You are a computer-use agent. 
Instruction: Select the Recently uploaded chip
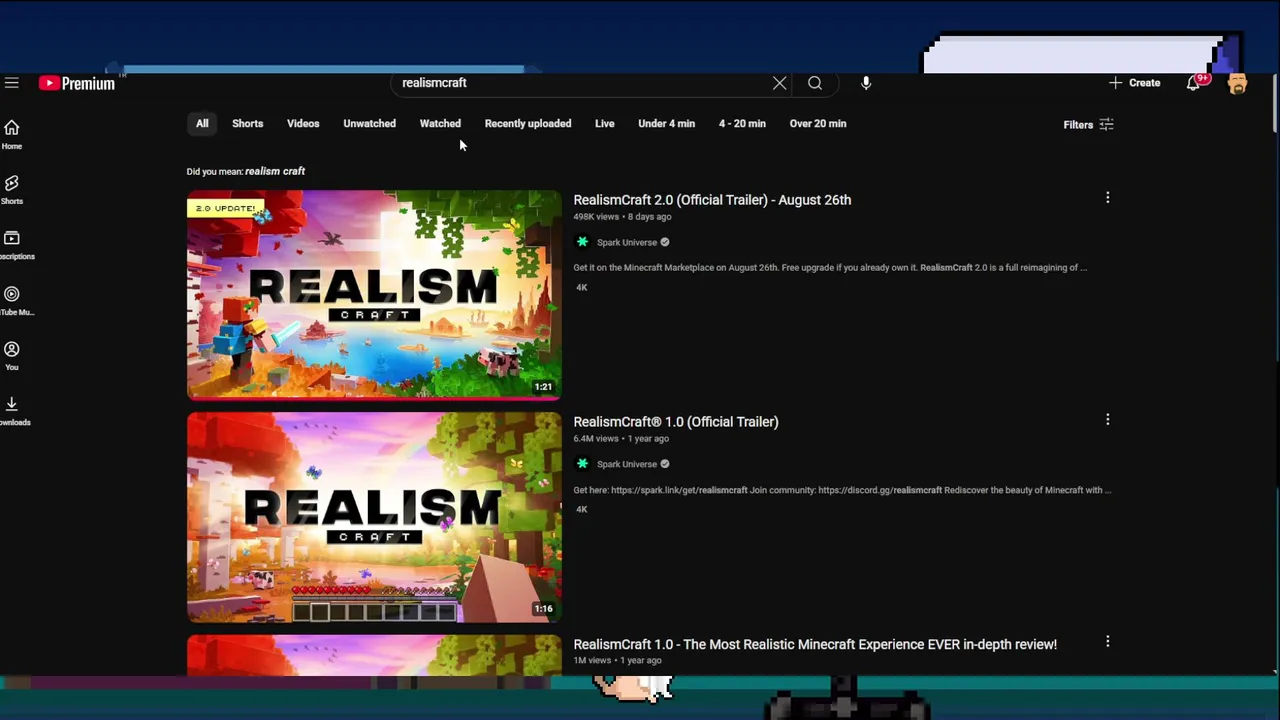(x=528, y=124)
